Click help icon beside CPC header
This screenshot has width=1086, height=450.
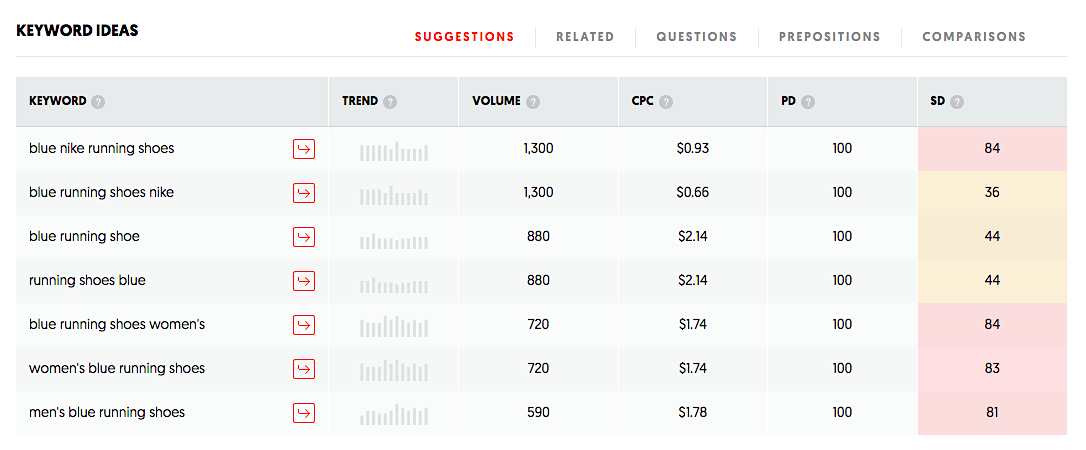(x=666, y=102)
